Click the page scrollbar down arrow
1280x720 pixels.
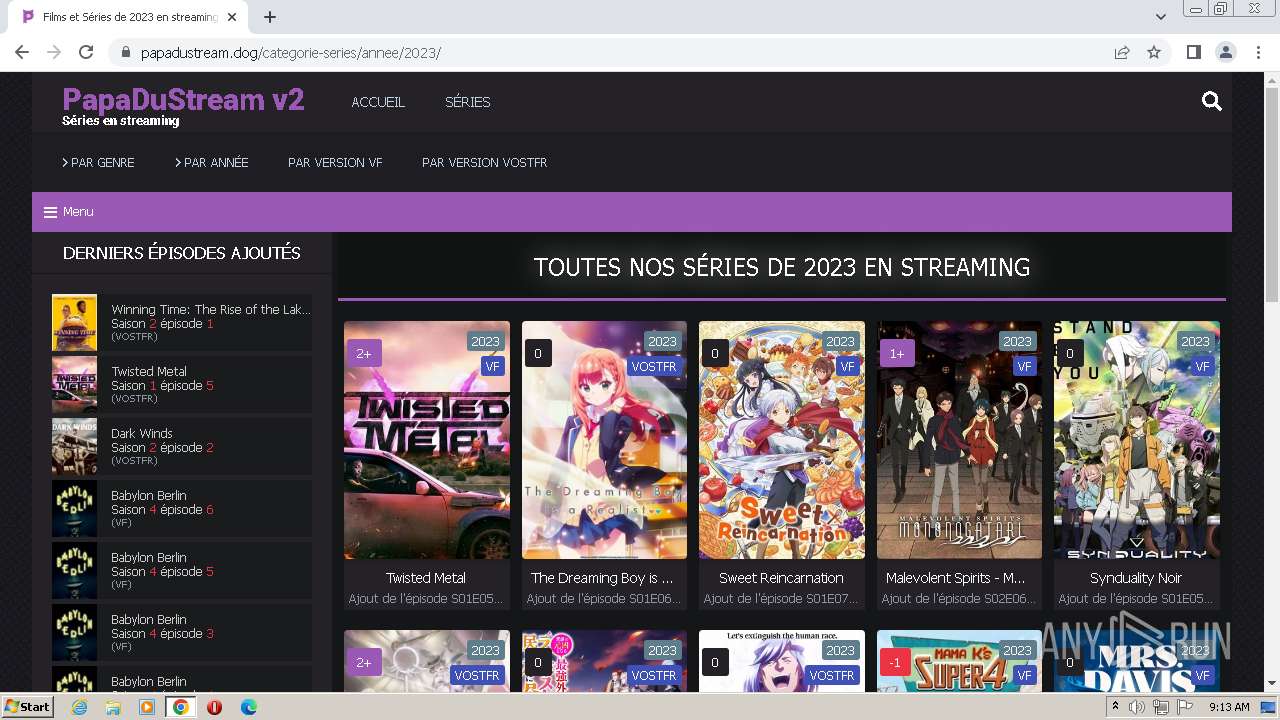click(1272, 684)
